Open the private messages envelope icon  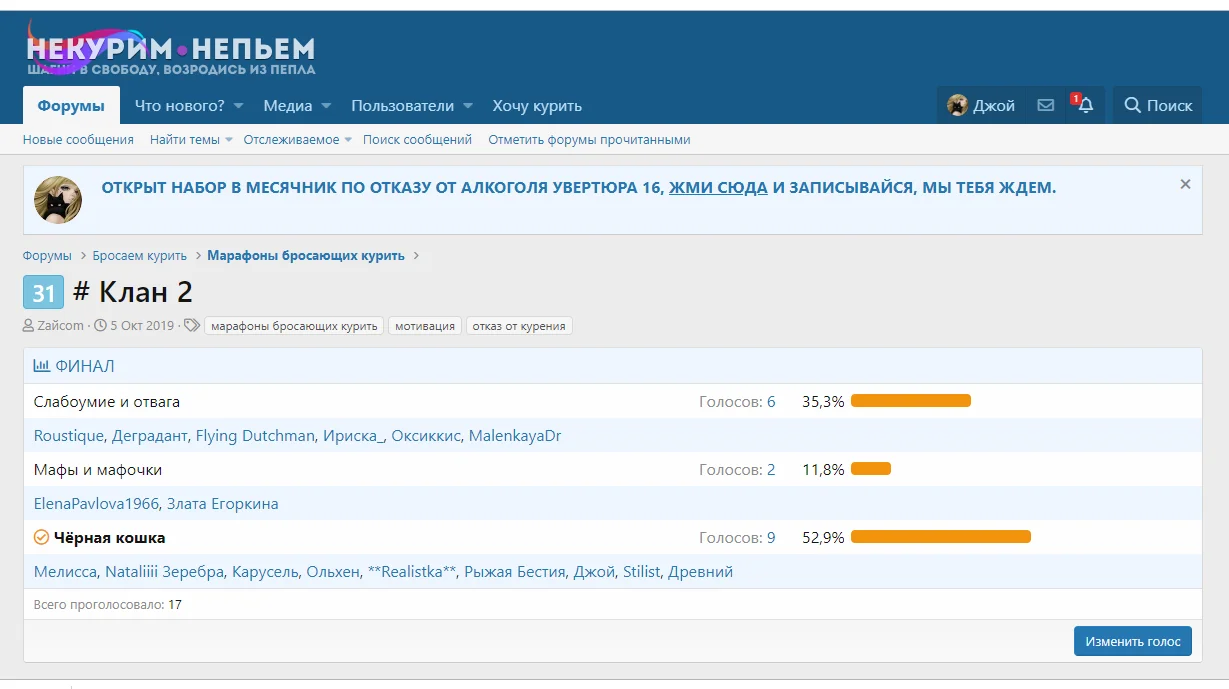click(1045, 105)
